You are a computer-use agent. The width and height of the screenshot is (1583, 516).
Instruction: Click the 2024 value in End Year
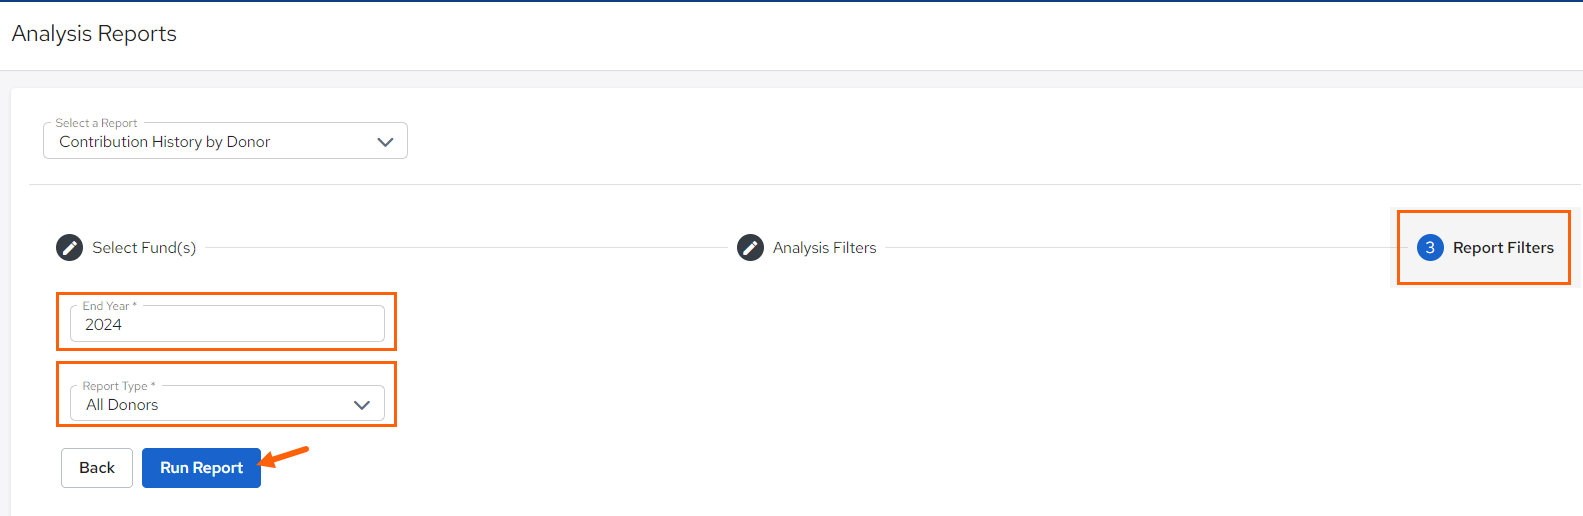click(103, 325)
